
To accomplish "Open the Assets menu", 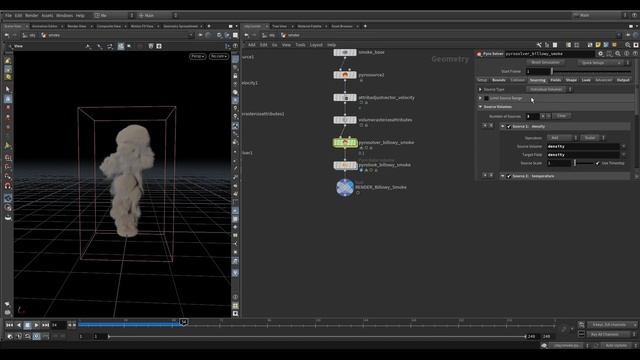I will click(x=47, y=16).
